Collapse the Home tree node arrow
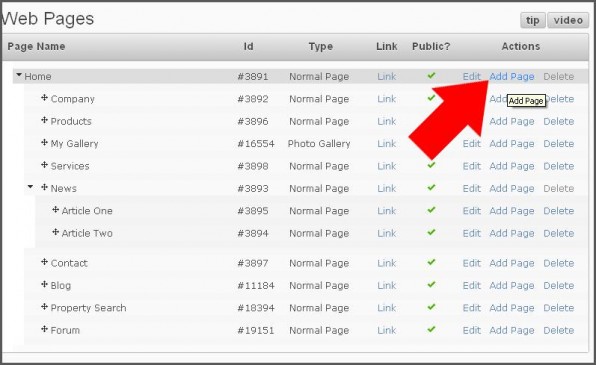This screenshot has height=365, width=596. [19, 75]
